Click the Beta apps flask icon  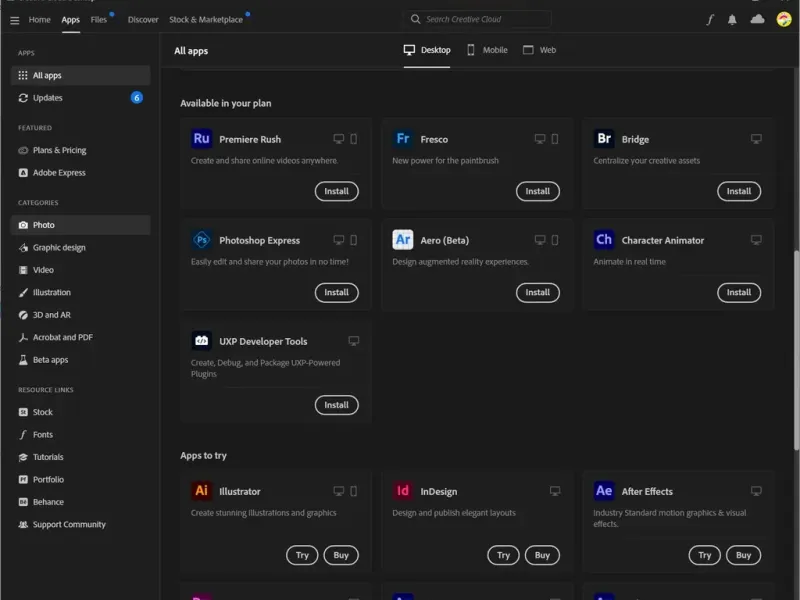tap(23, 360)
